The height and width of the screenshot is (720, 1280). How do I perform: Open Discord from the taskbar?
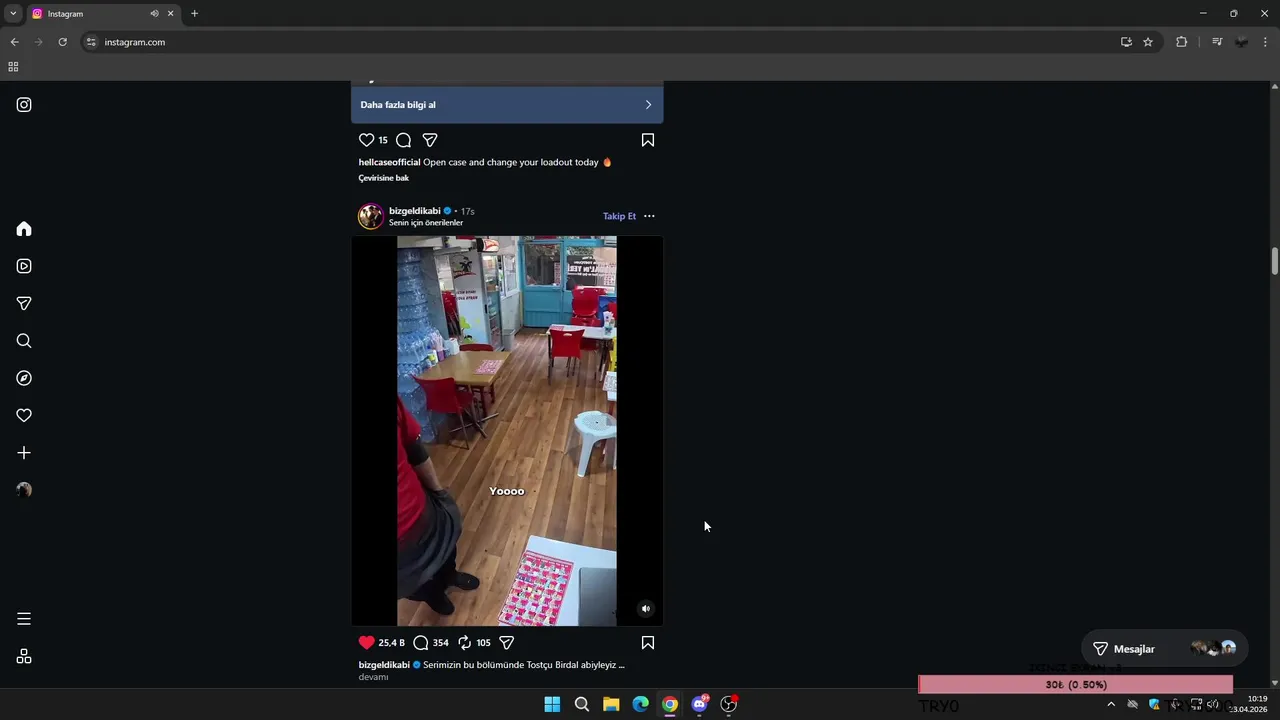pyautogui.click(x=700, y=704)
